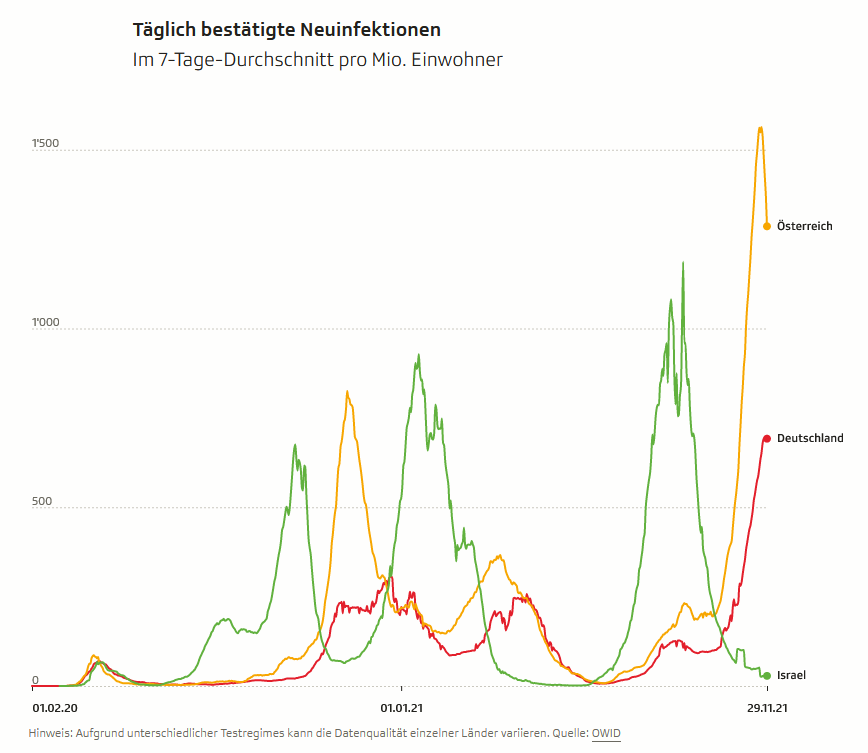Click the 1'500 y-axis label
The width and height of the screenshot is (868, 753).
point(46,144)
